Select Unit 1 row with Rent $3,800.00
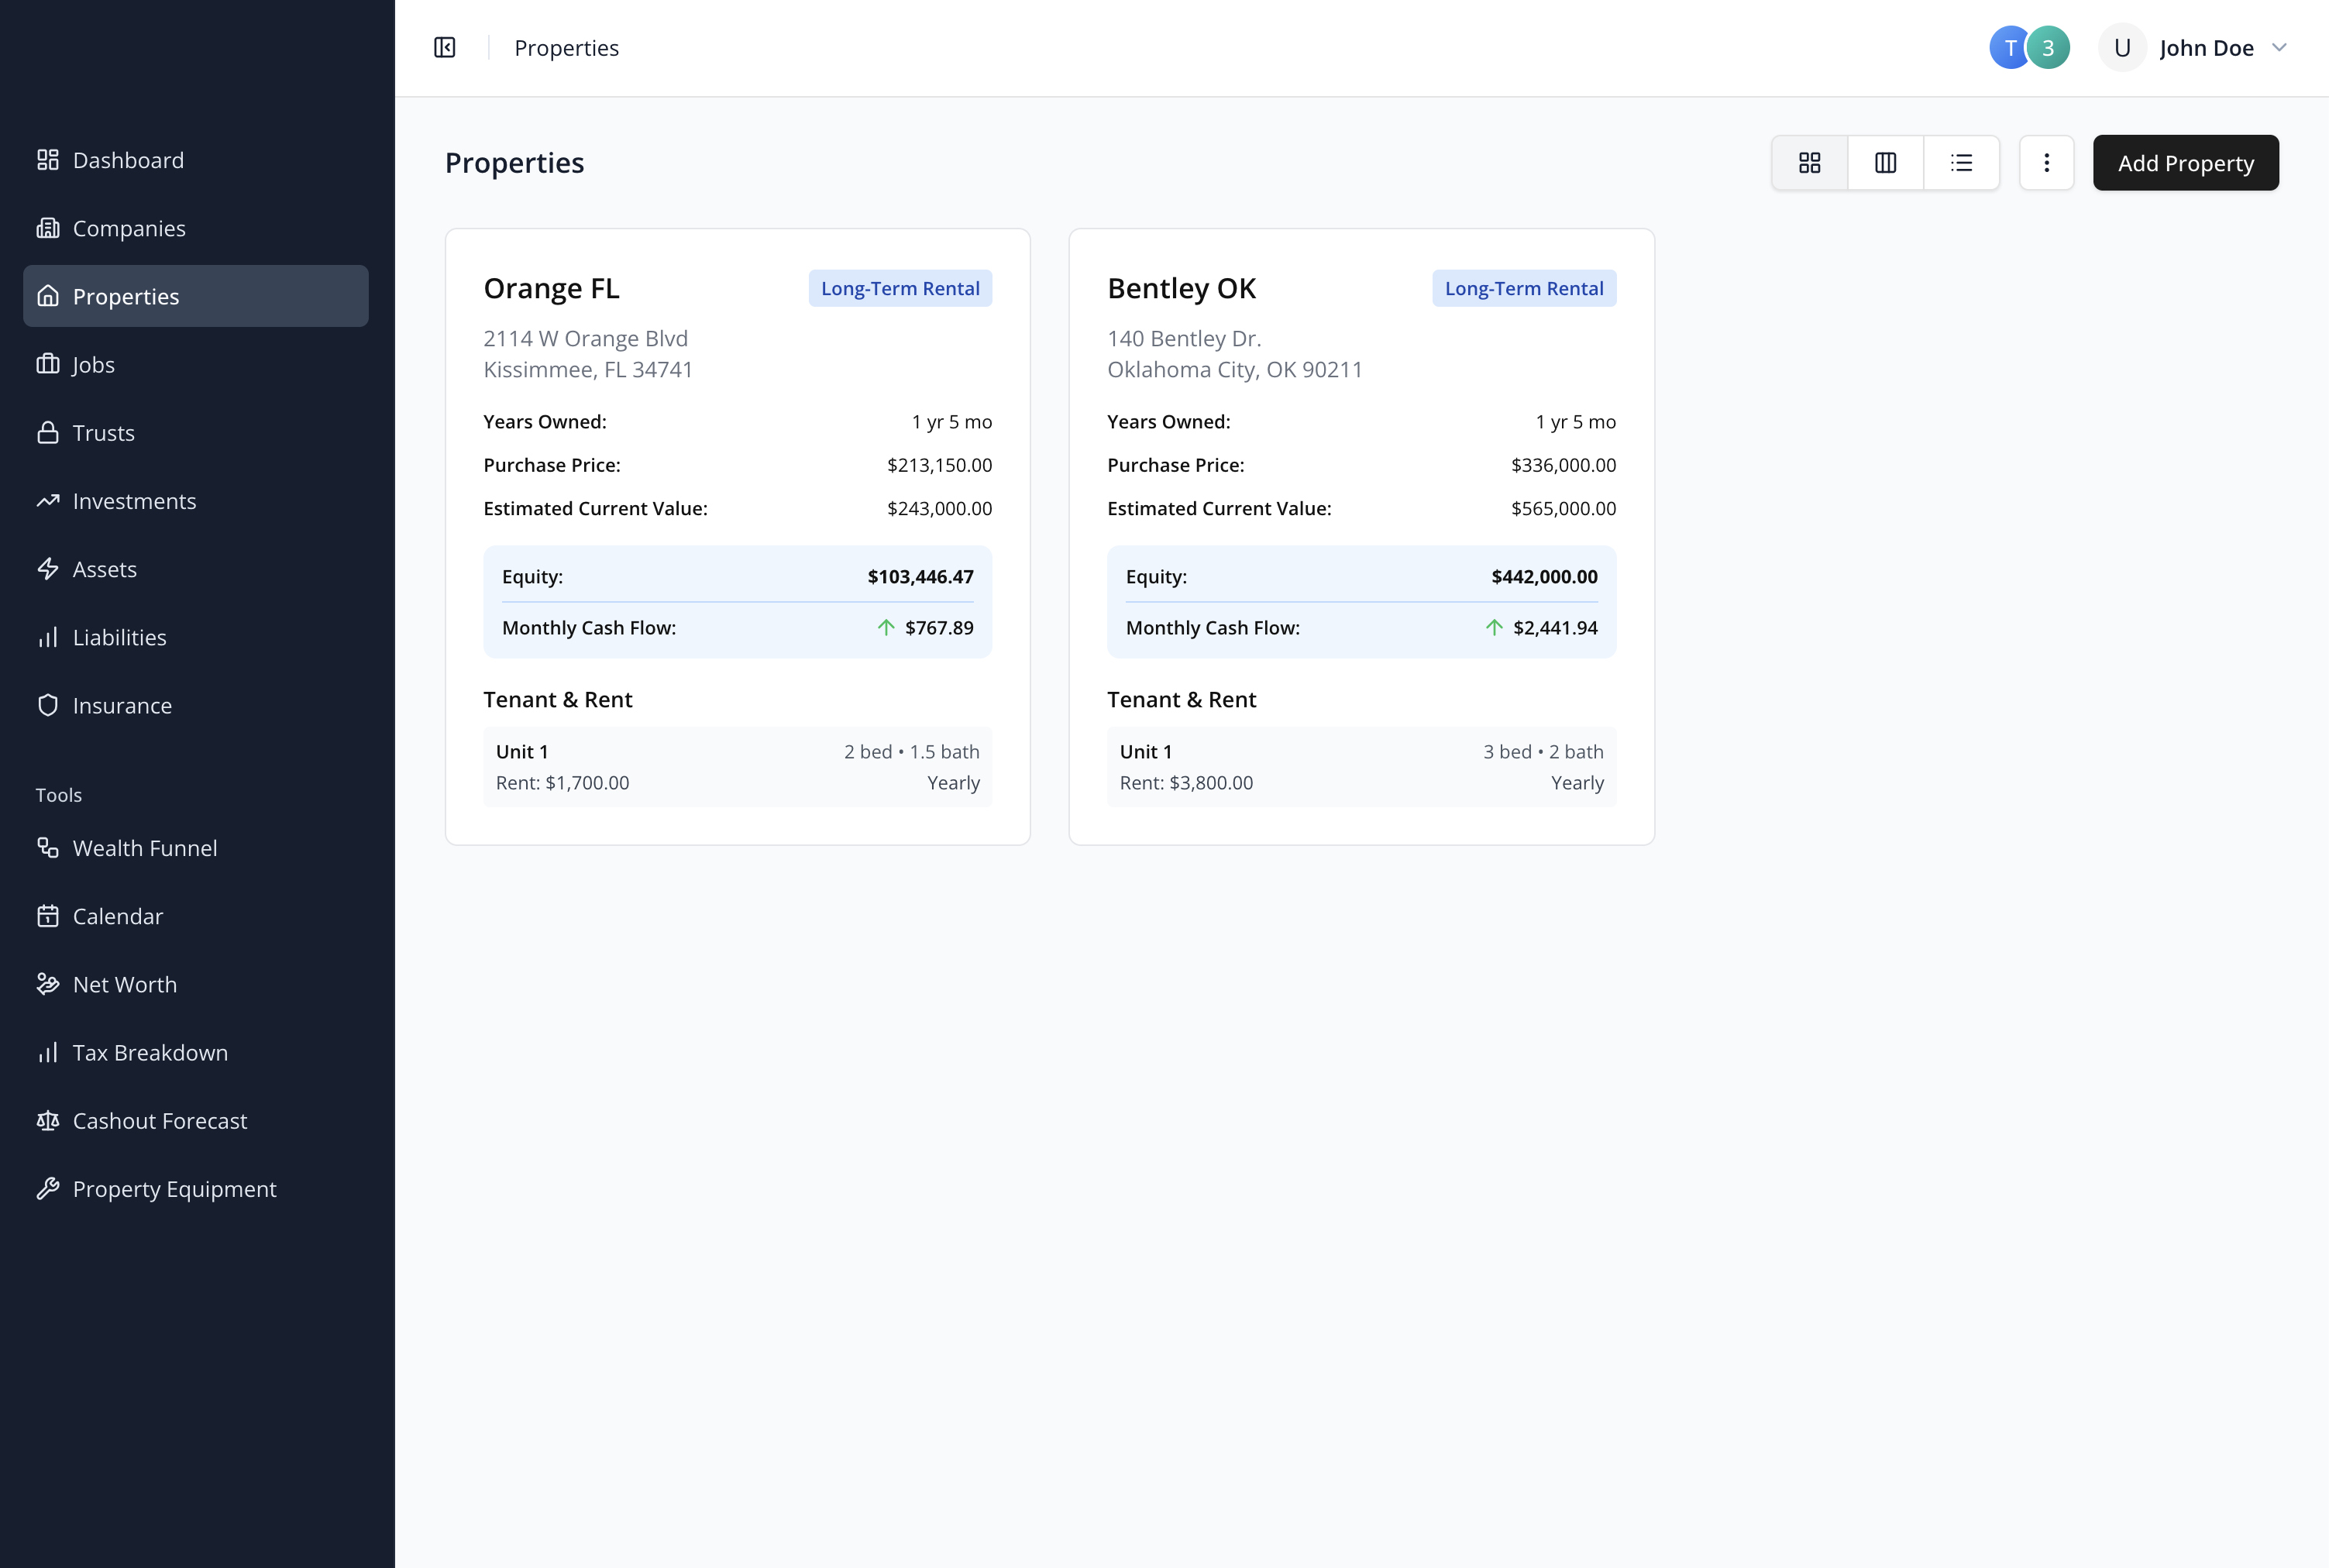The height and width of the screenshot is (1568, 2329). click(1362, 767)
